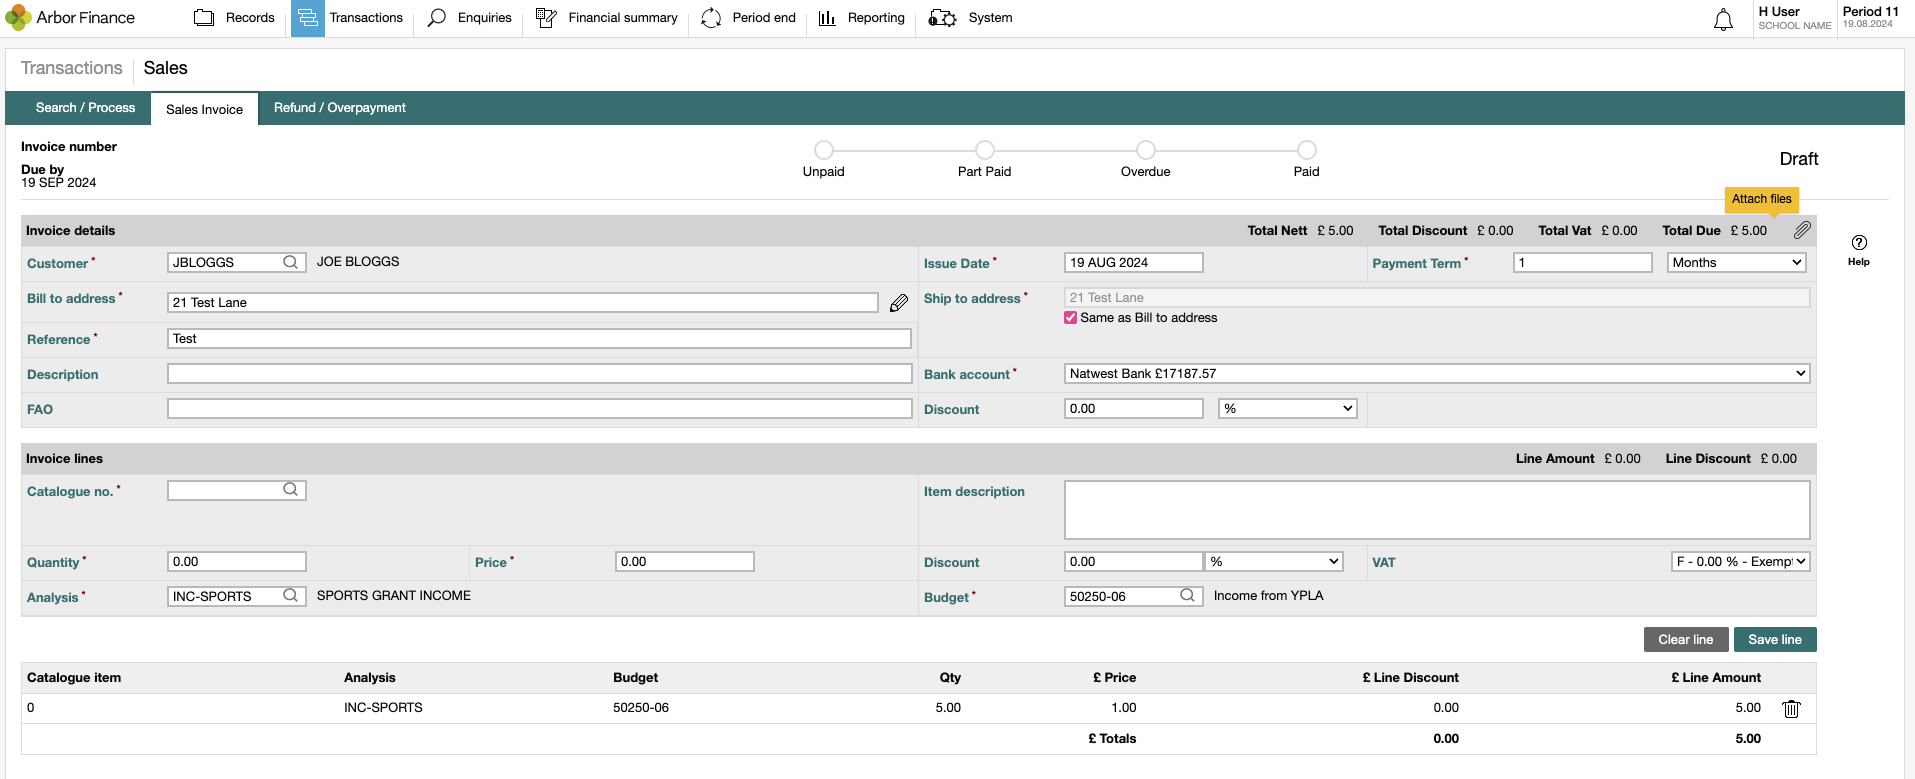This screenshot has width=1915, height=779.
Task: Click the Customer lookup magnifier icon
Action: [290, 262]
